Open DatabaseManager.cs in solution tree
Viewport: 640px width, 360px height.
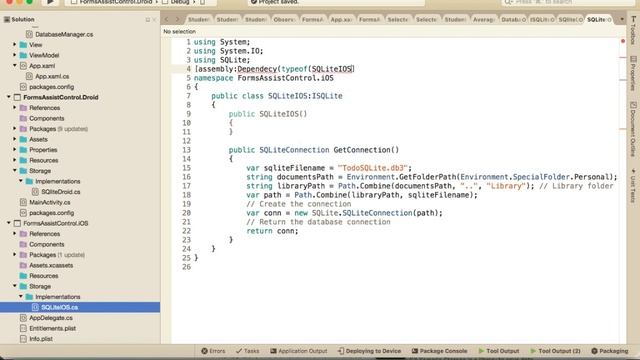pos(64,34)
